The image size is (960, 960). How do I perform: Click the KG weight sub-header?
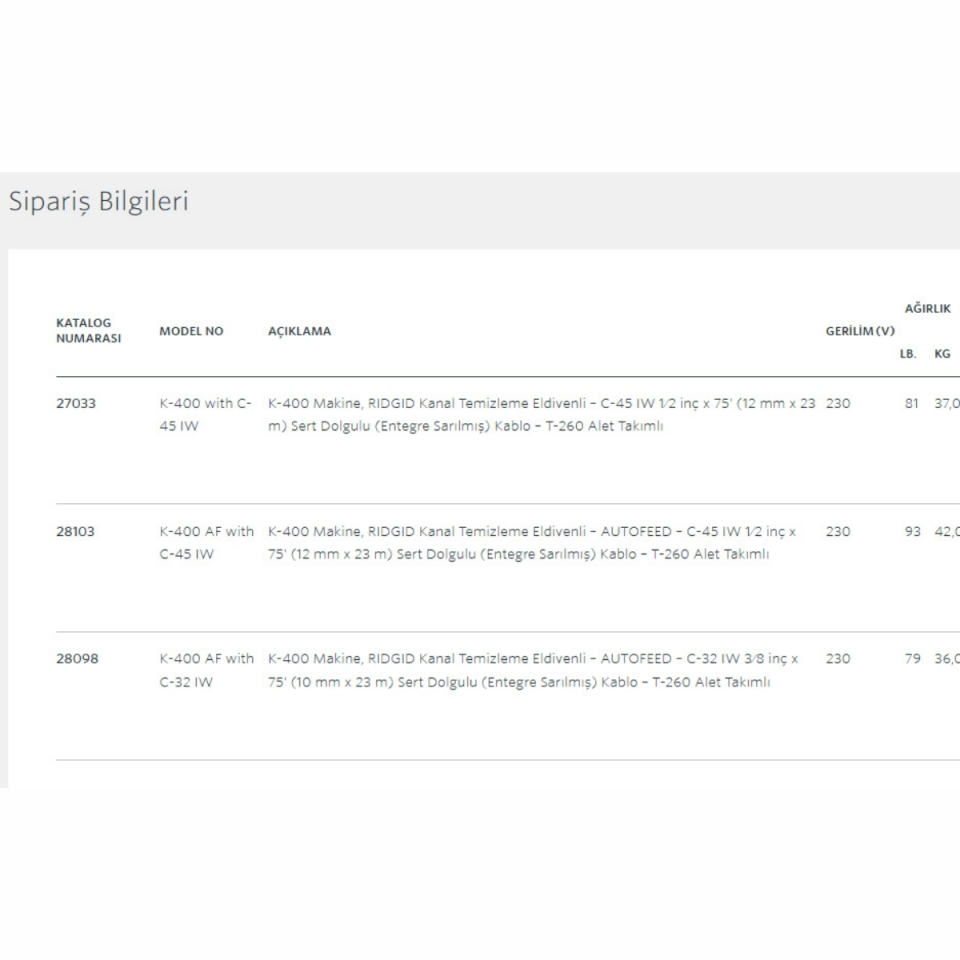pos(942,353)
